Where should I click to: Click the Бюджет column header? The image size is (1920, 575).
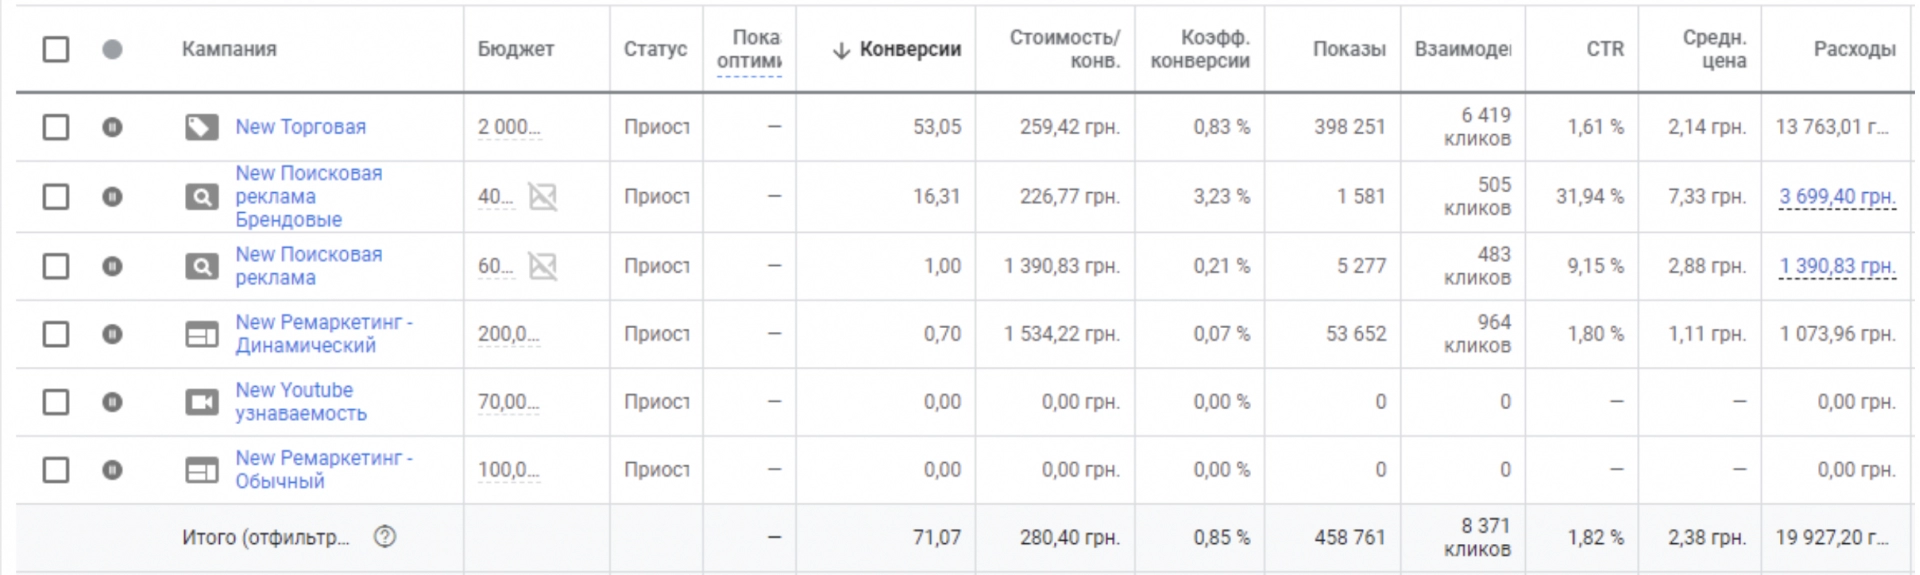click(516, 49)
